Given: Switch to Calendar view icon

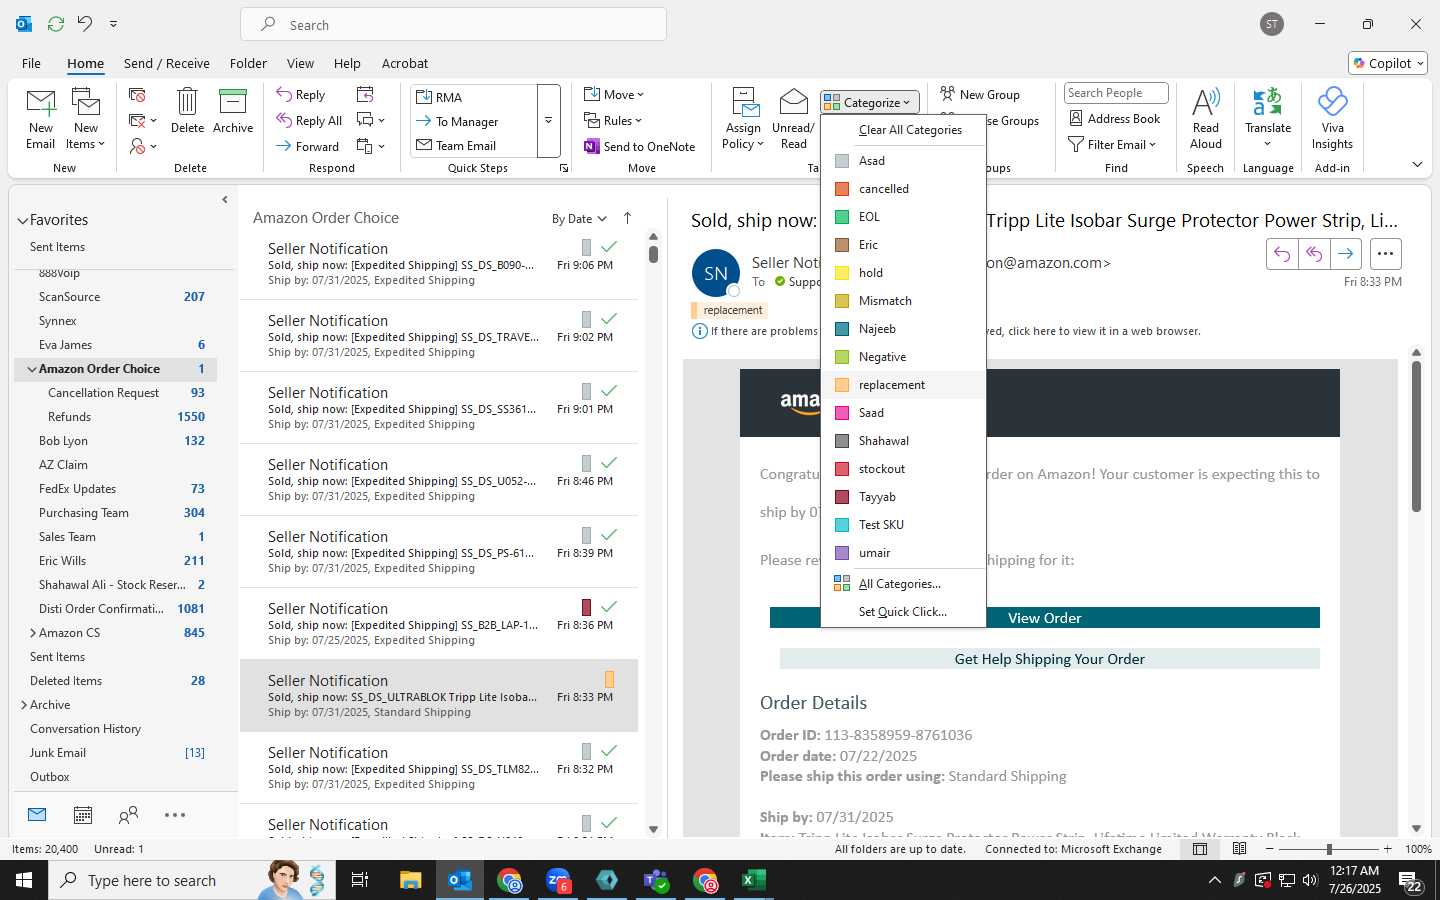Looking at the screenshot, I should 83,815.
